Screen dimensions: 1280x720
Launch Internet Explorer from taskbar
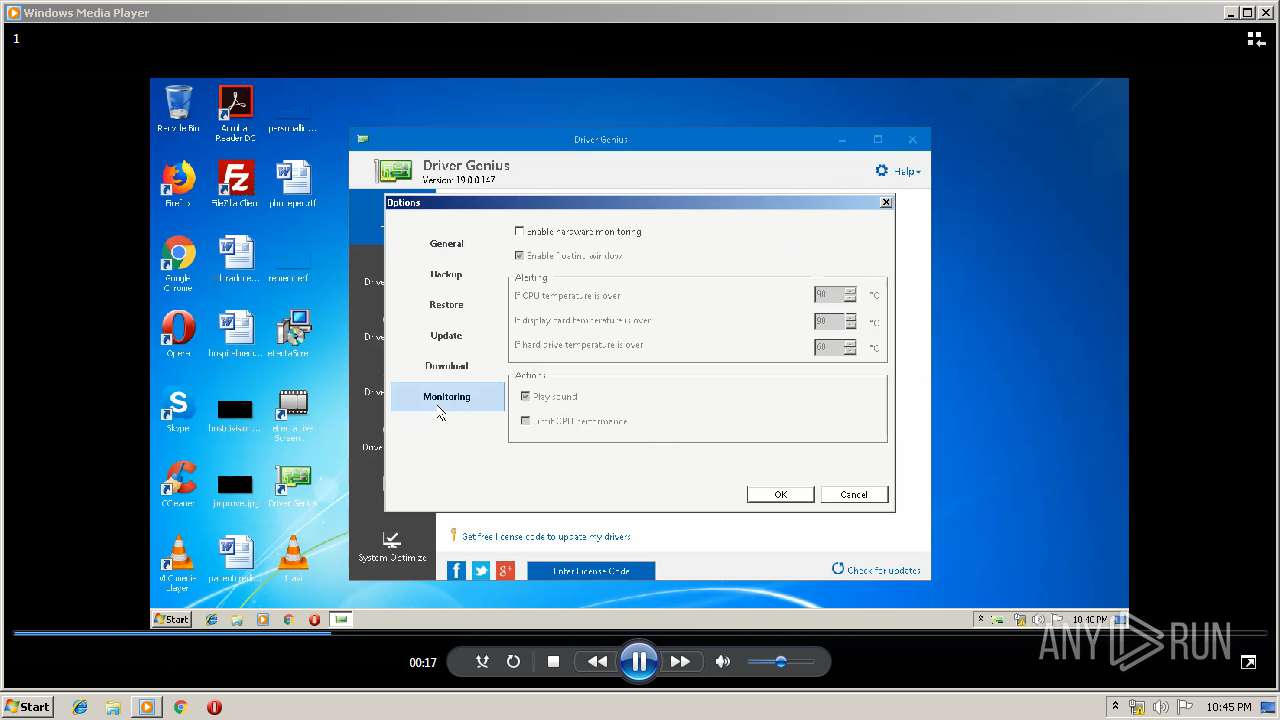point(80,707)
